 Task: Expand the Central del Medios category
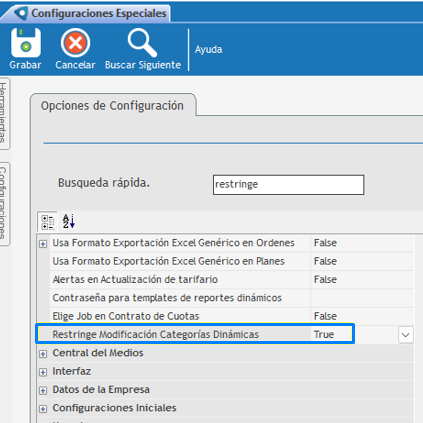43,354
